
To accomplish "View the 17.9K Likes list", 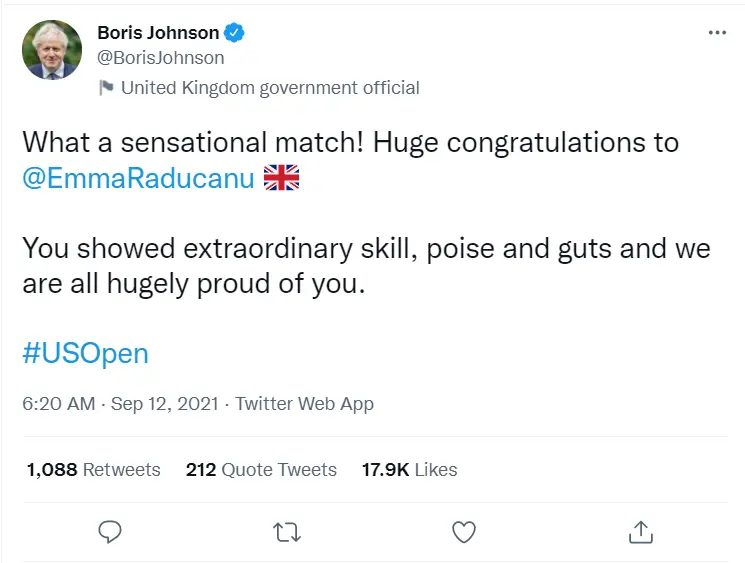I will tap(408, 469).
